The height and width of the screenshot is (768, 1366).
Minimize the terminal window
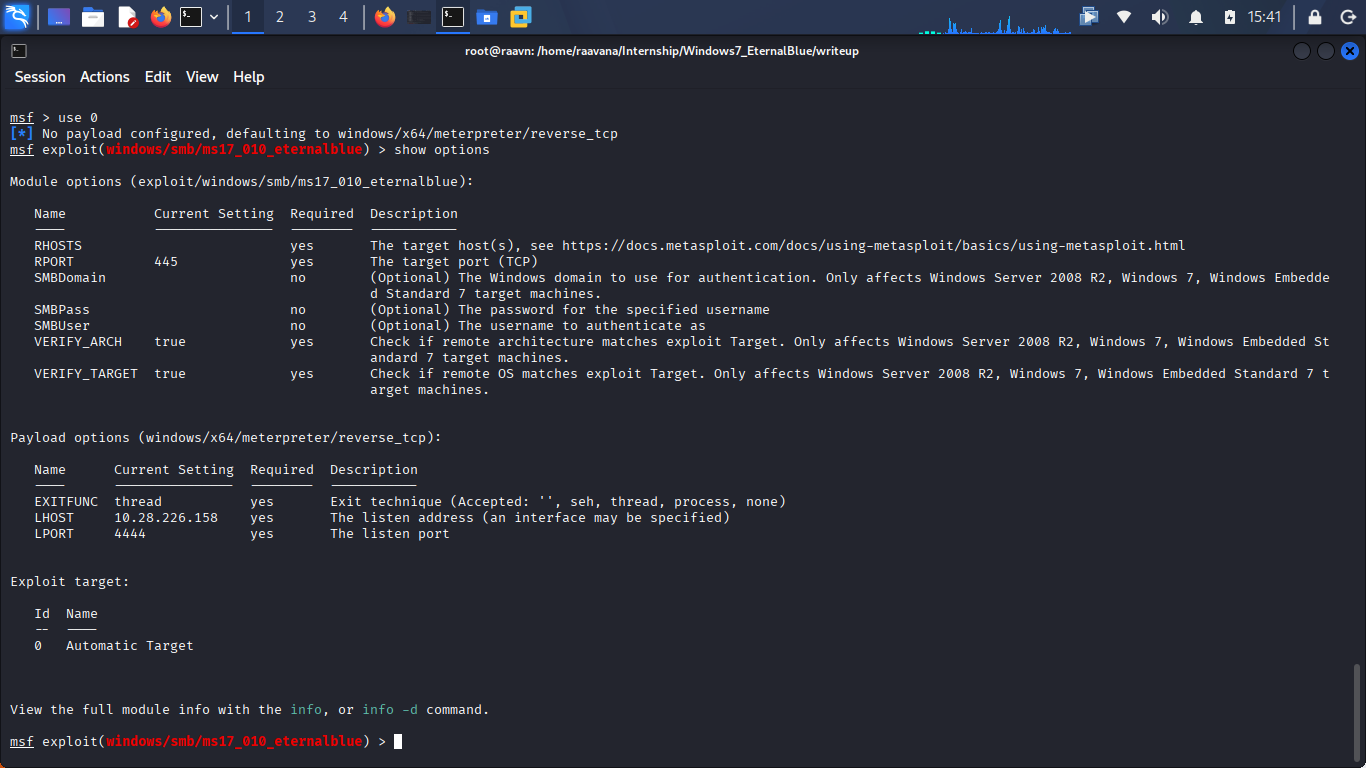point(1301,51)
